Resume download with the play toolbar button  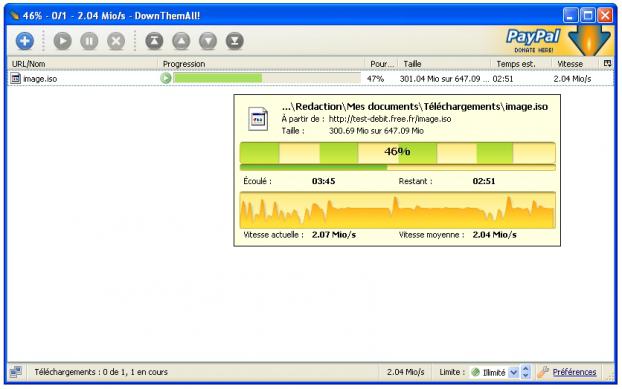coord(62,41)
